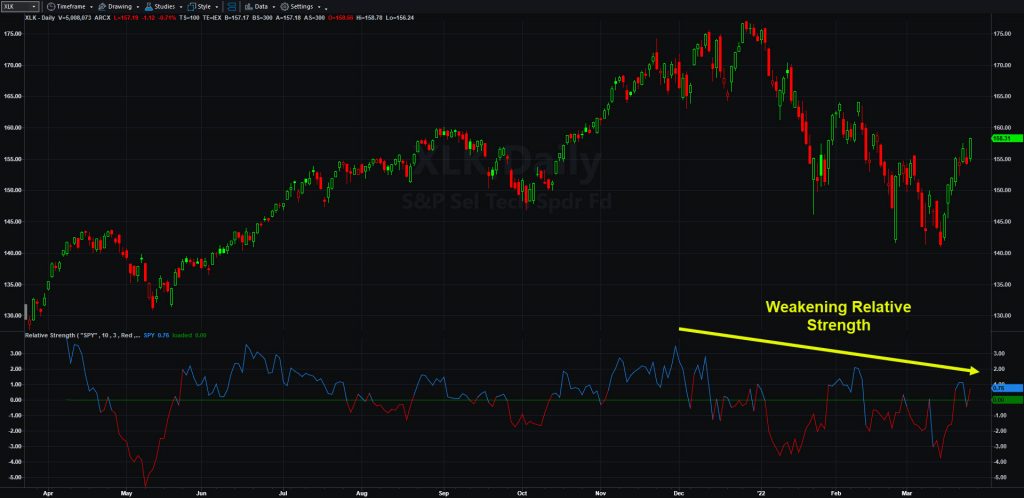
Task: Click the A=157.18 ask readout
Action: click(x=289, y=17)
